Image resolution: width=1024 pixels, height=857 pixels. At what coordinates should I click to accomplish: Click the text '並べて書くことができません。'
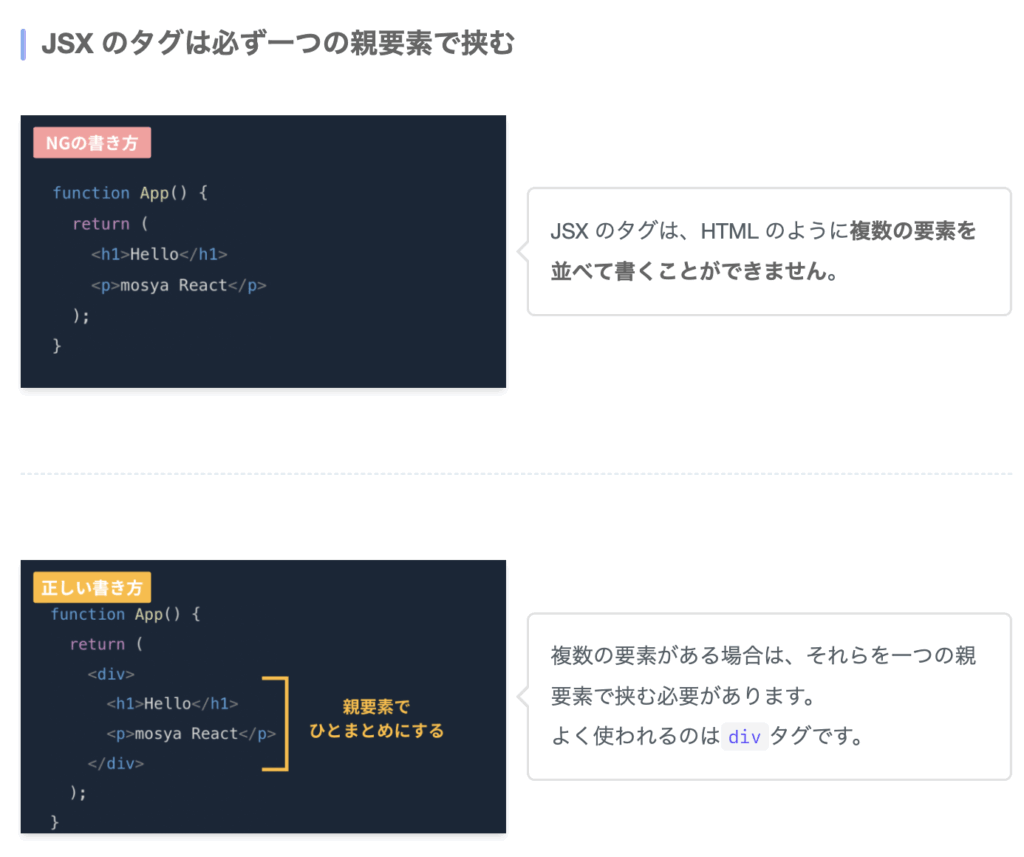(695, 270)
